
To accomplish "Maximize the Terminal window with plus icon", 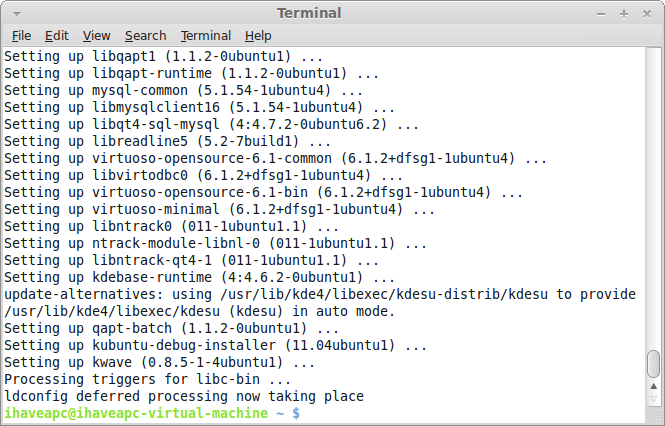I will [x=623, y=14].
